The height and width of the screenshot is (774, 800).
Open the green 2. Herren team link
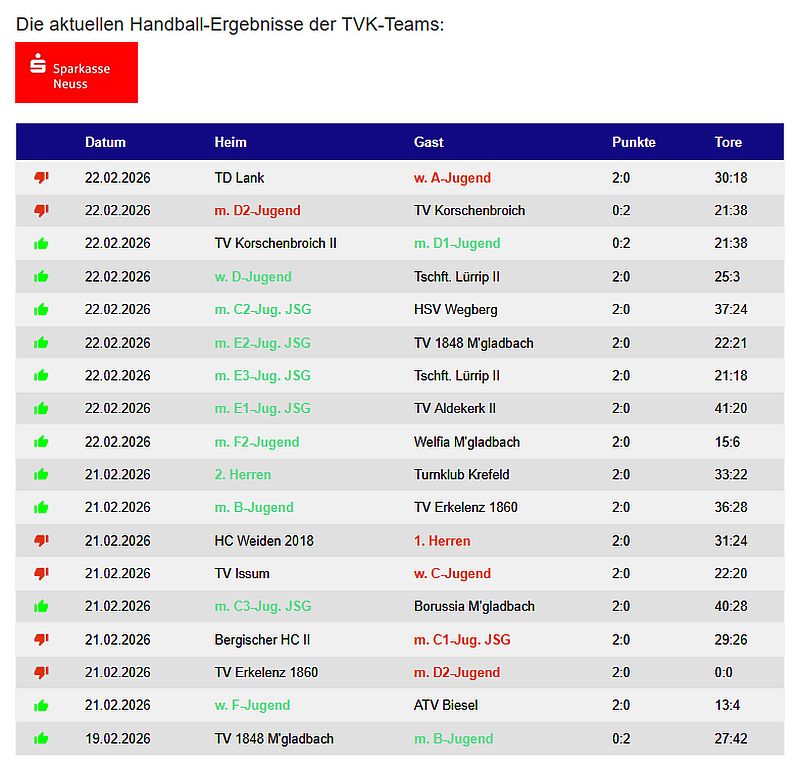(x=243, y=475)
